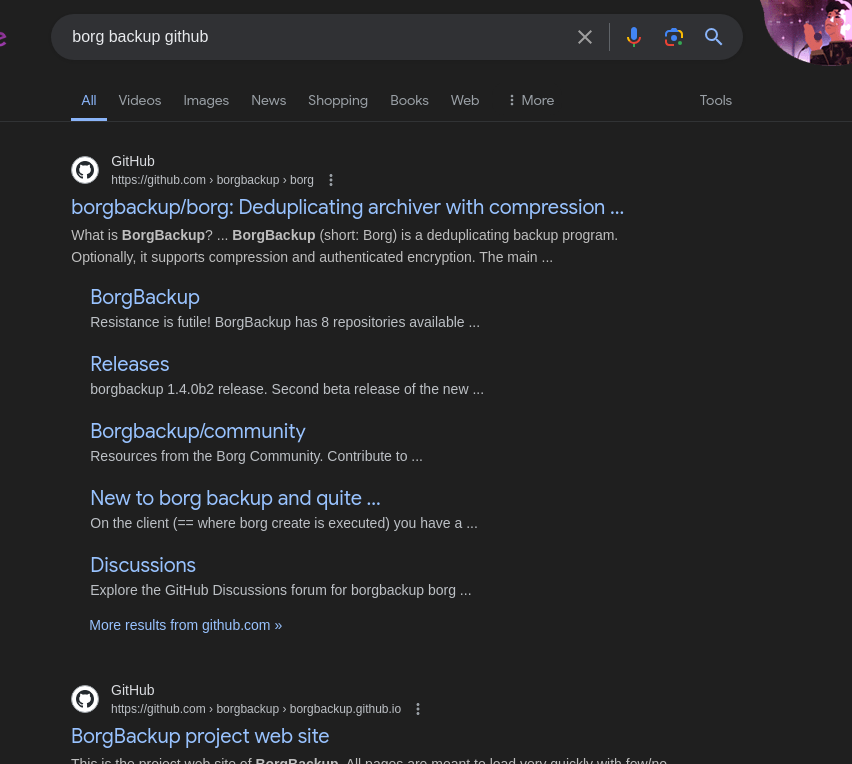Switch to the Images tab

point(206,100)
